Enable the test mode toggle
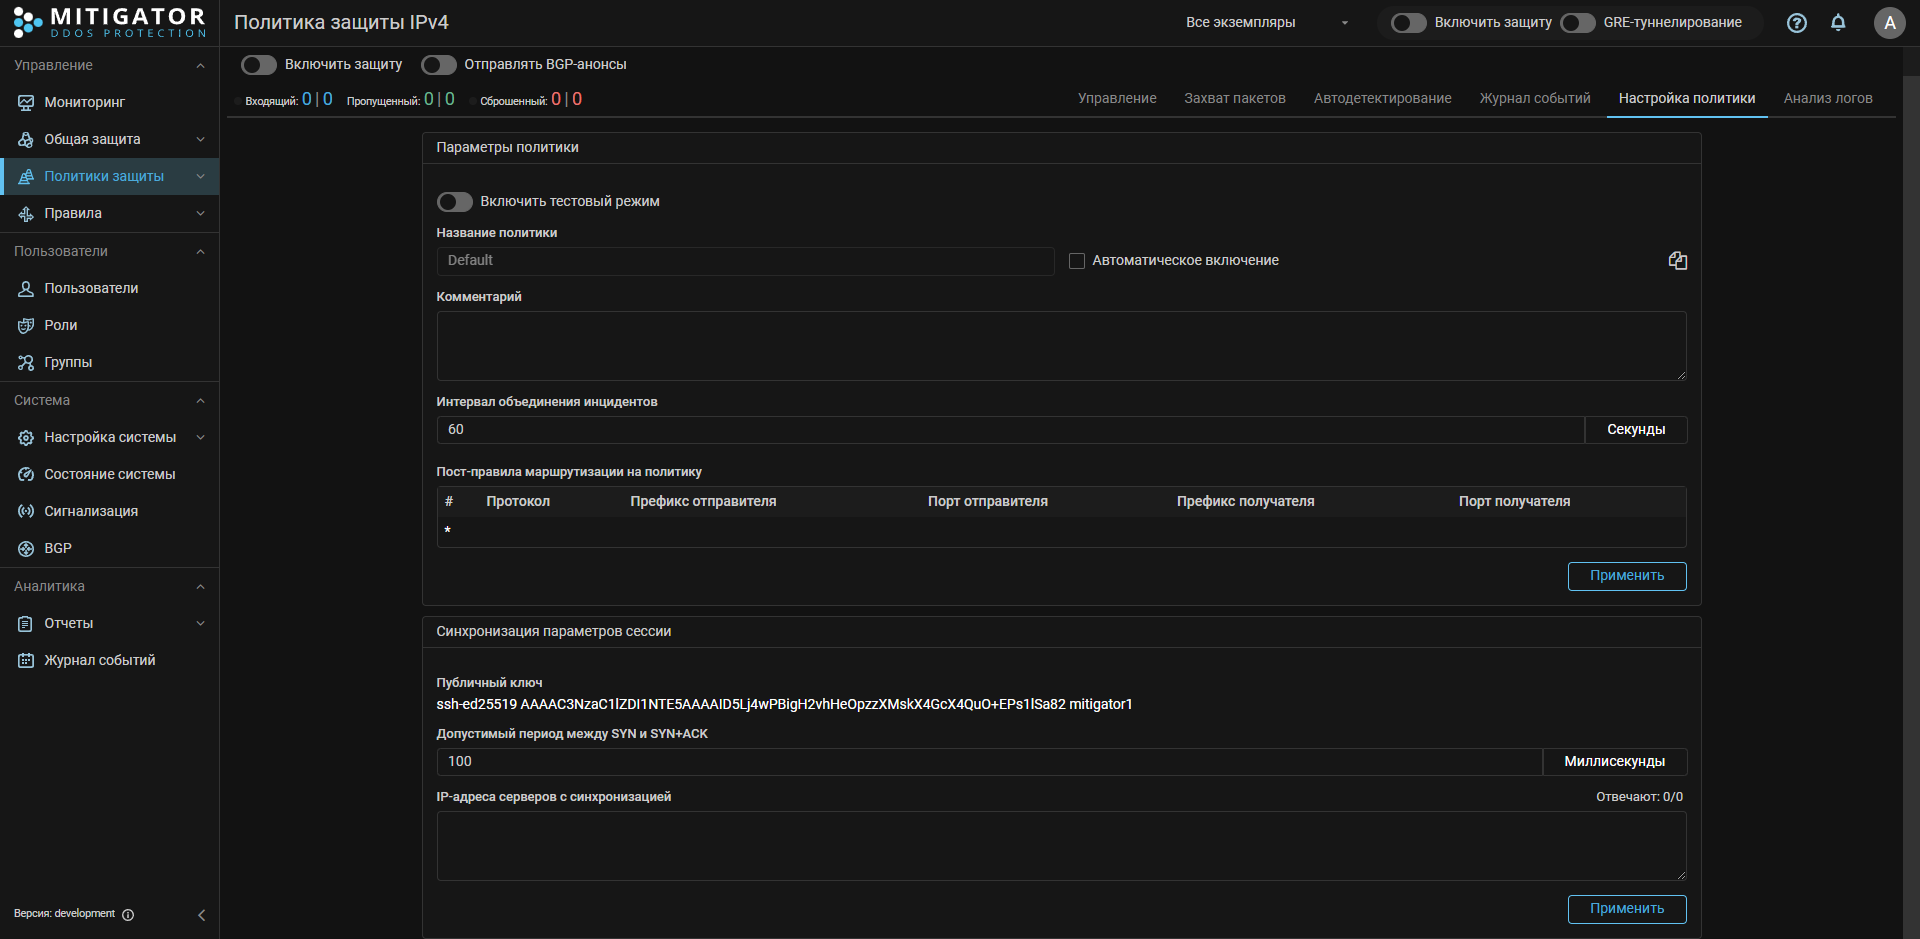The height and width of the screenshot is (939, 1920). (455, 202)
